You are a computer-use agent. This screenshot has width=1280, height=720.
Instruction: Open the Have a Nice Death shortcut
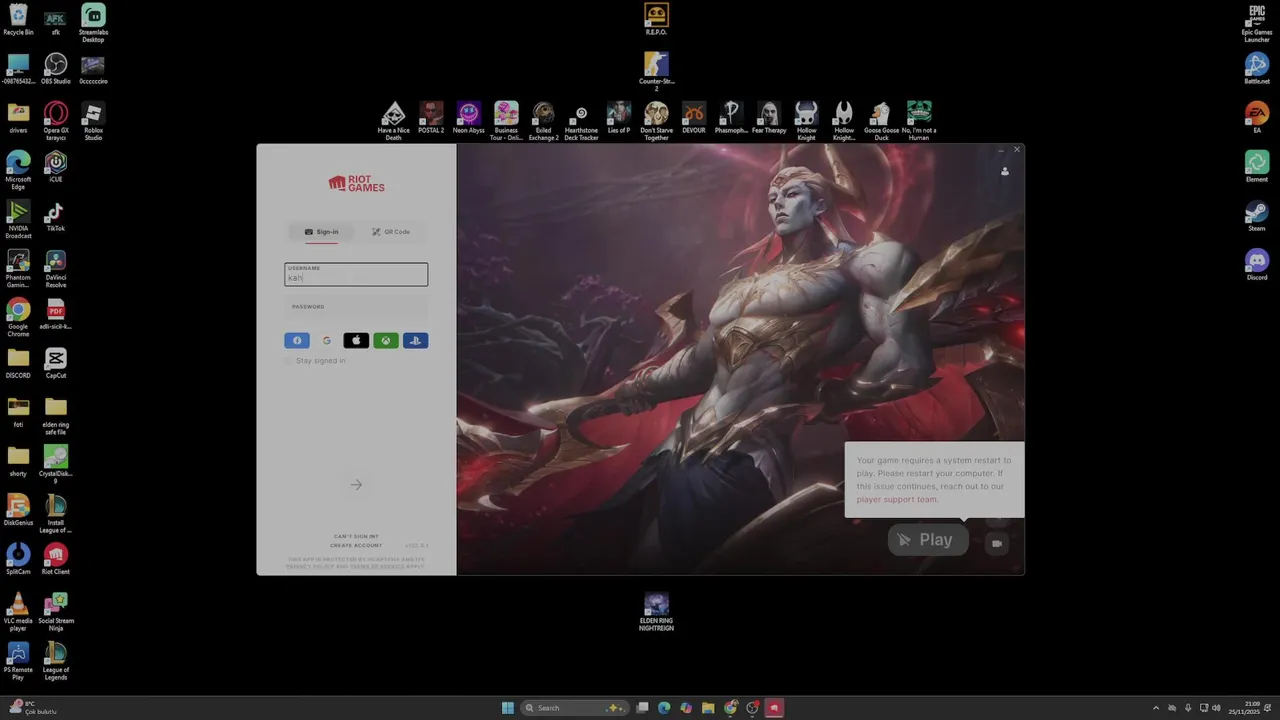394,121
